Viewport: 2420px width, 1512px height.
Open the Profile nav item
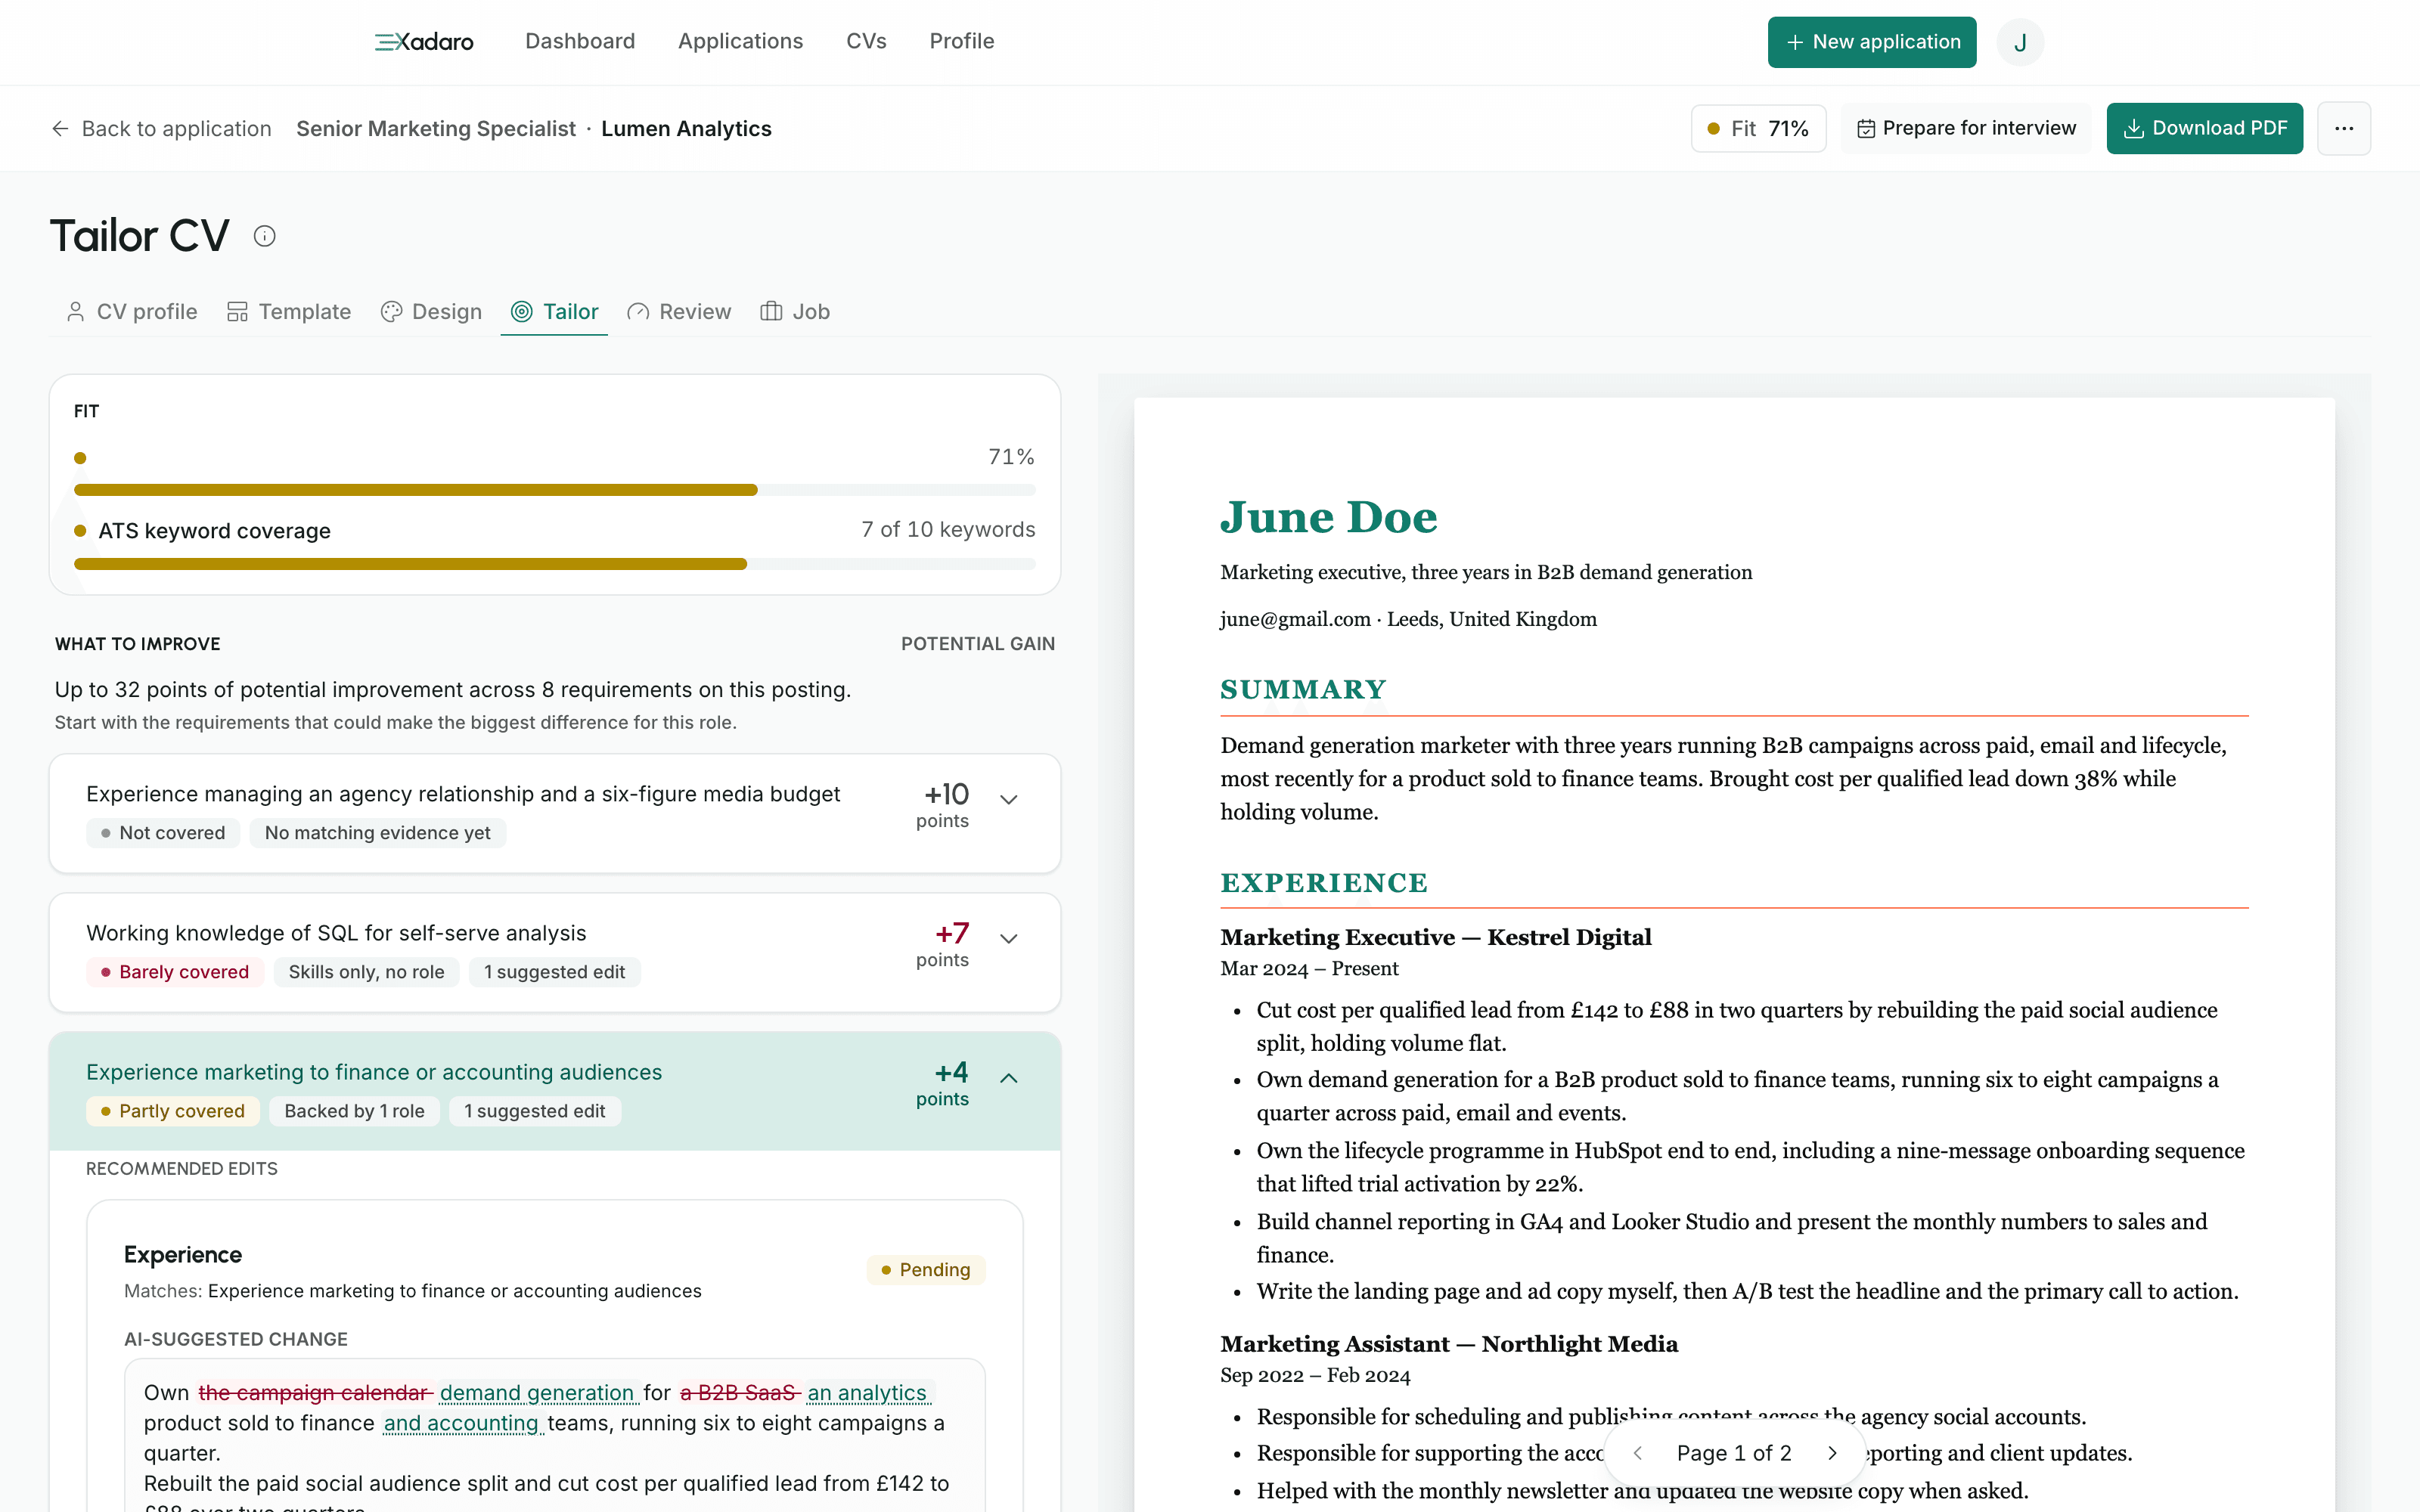pyautogui.click(x=961, y=41)
